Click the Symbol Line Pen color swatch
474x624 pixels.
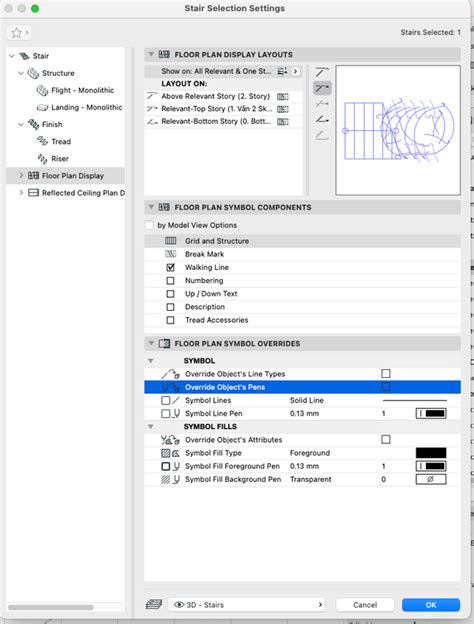(x=431, y=413)
